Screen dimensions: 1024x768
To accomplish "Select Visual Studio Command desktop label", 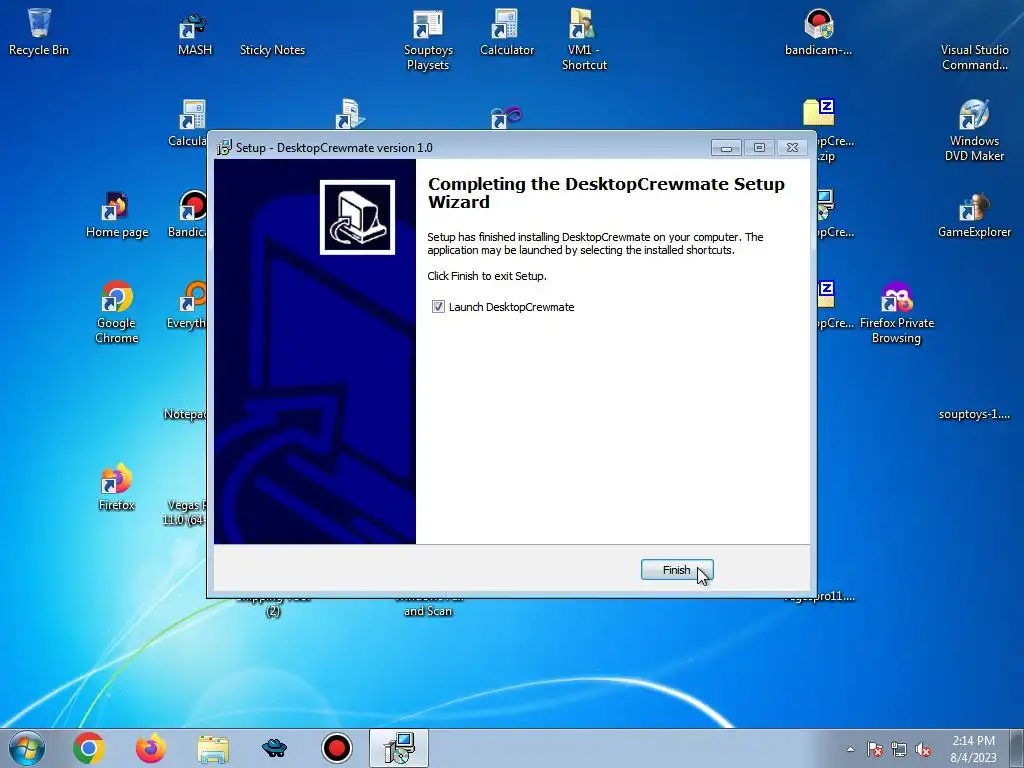I will pyautogui.click(x=974, y=57).
